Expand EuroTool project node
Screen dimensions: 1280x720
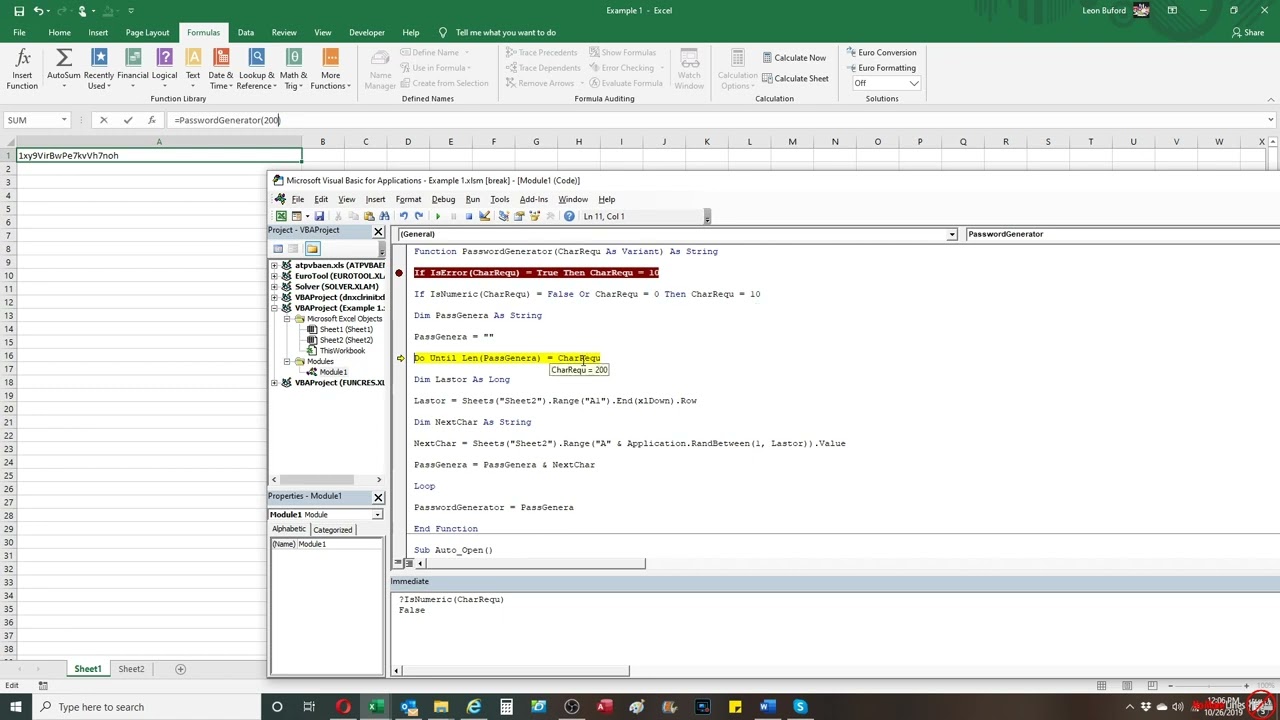point(275,276)
